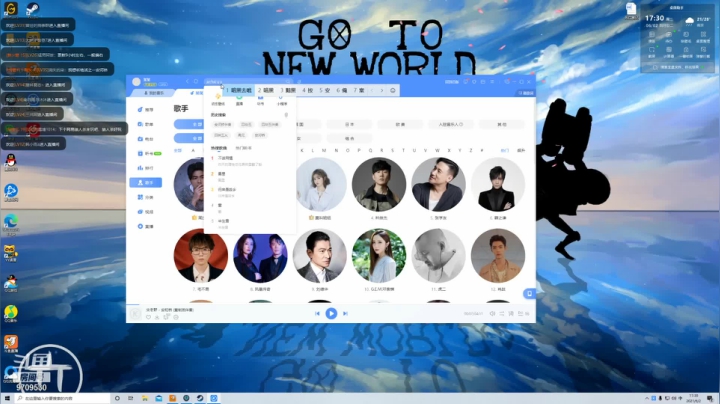
Task: Select the hot songs tab in search panel
Action: click(x=219, y=148)
